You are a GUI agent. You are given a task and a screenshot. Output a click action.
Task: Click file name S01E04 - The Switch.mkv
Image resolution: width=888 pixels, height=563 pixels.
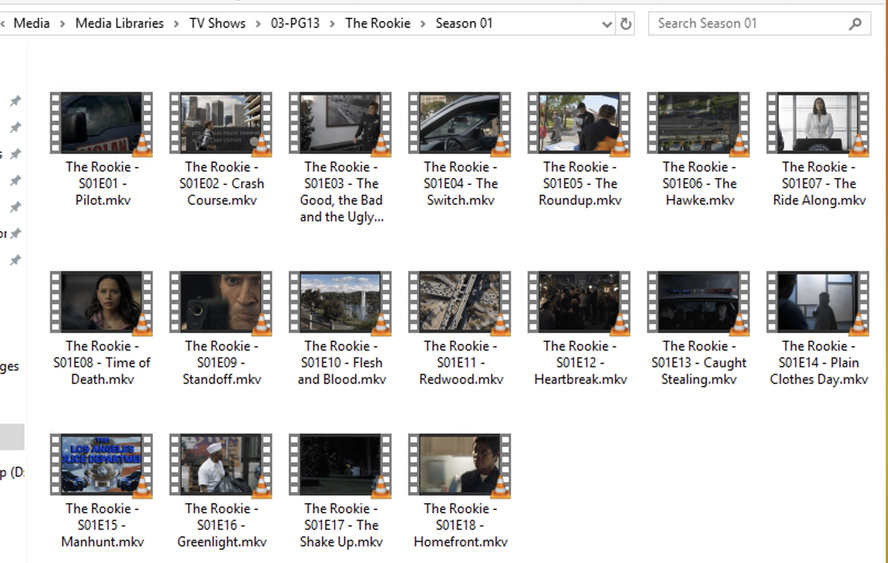(x=460, y=184)
